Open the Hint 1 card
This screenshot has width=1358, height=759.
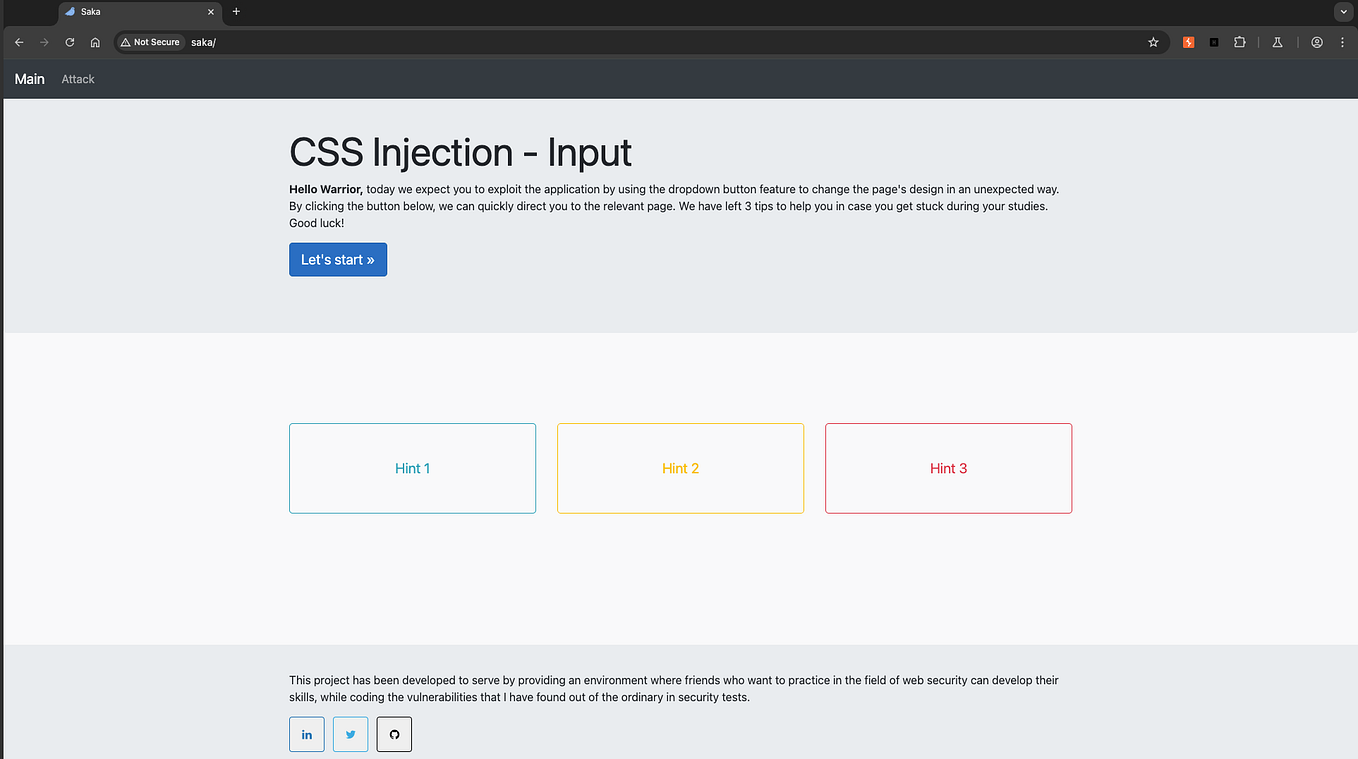tap(412, 468)
